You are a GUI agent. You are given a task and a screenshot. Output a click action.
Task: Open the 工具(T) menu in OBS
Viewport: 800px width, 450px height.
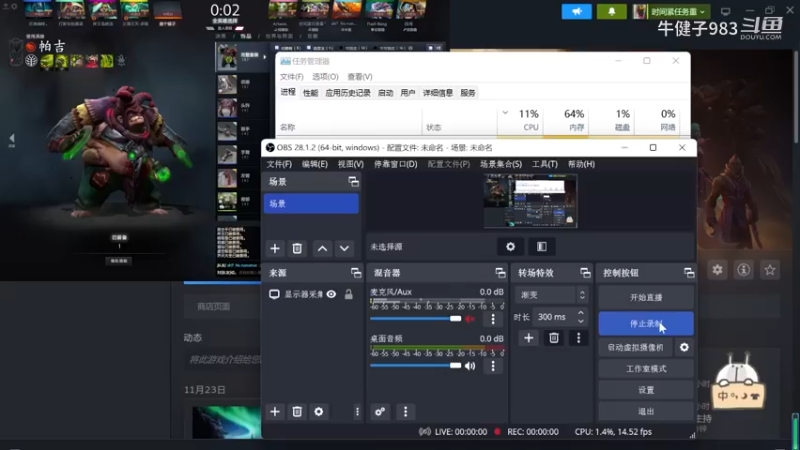545,164
